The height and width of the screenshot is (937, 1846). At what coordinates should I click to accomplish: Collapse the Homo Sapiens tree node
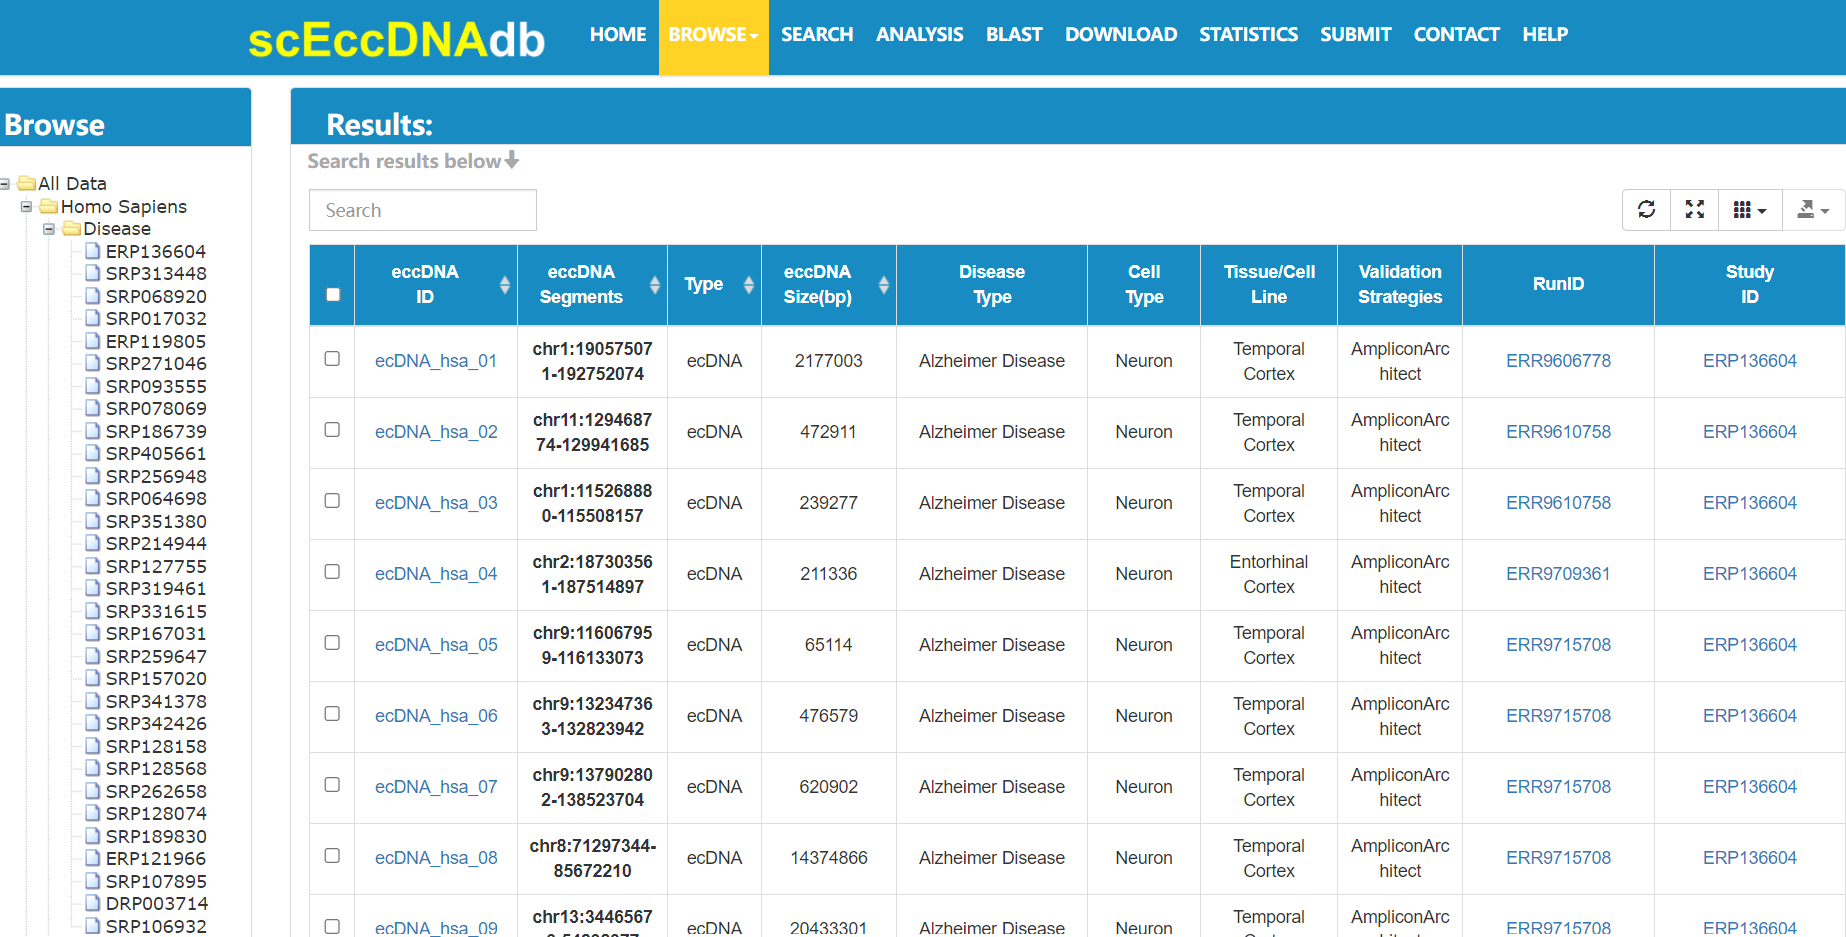[27, 206]
